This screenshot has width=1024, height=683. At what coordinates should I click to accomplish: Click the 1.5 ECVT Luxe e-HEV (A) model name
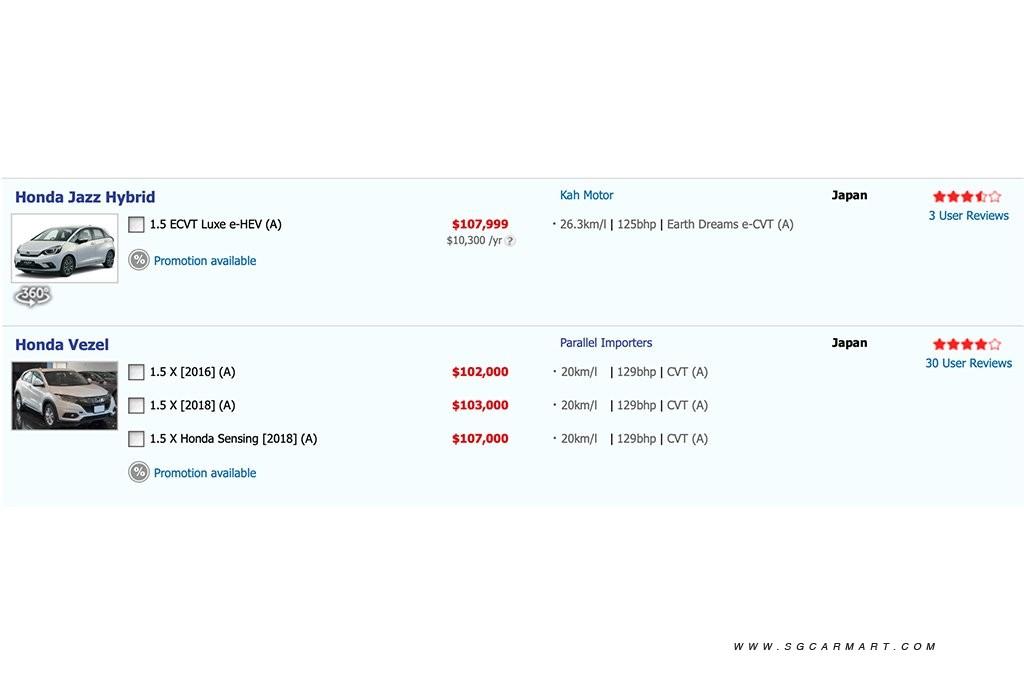(216, 224)
